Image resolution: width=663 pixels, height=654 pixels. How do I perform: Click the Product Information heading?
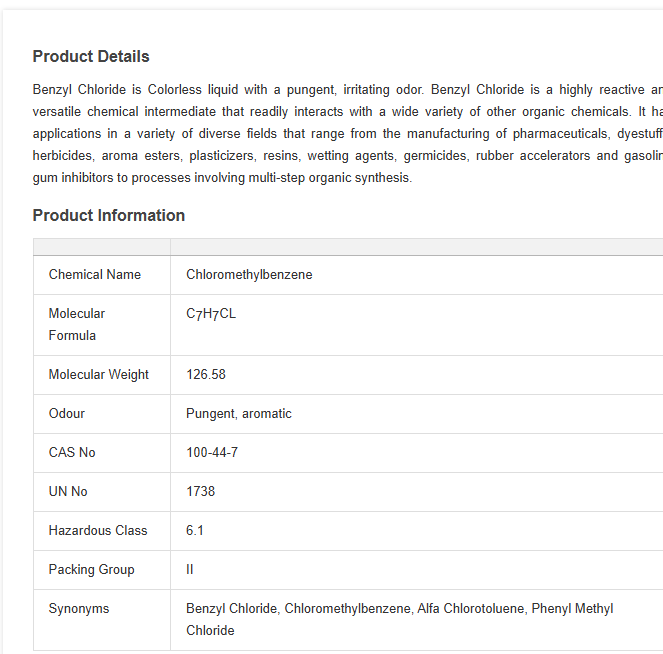point(108,216)
